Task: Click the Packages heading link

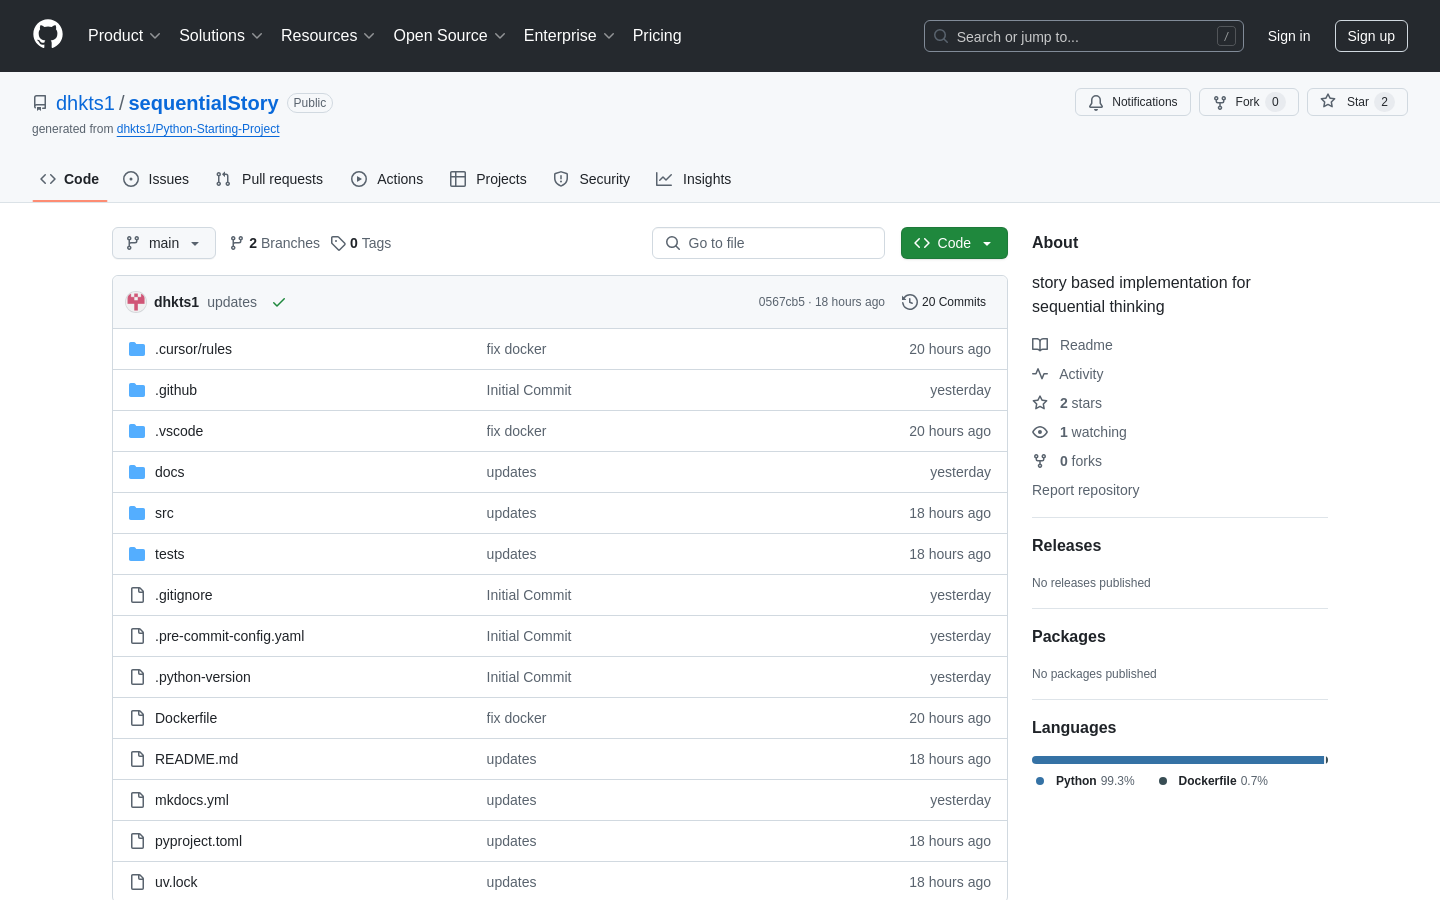Action: point(1068,636)
